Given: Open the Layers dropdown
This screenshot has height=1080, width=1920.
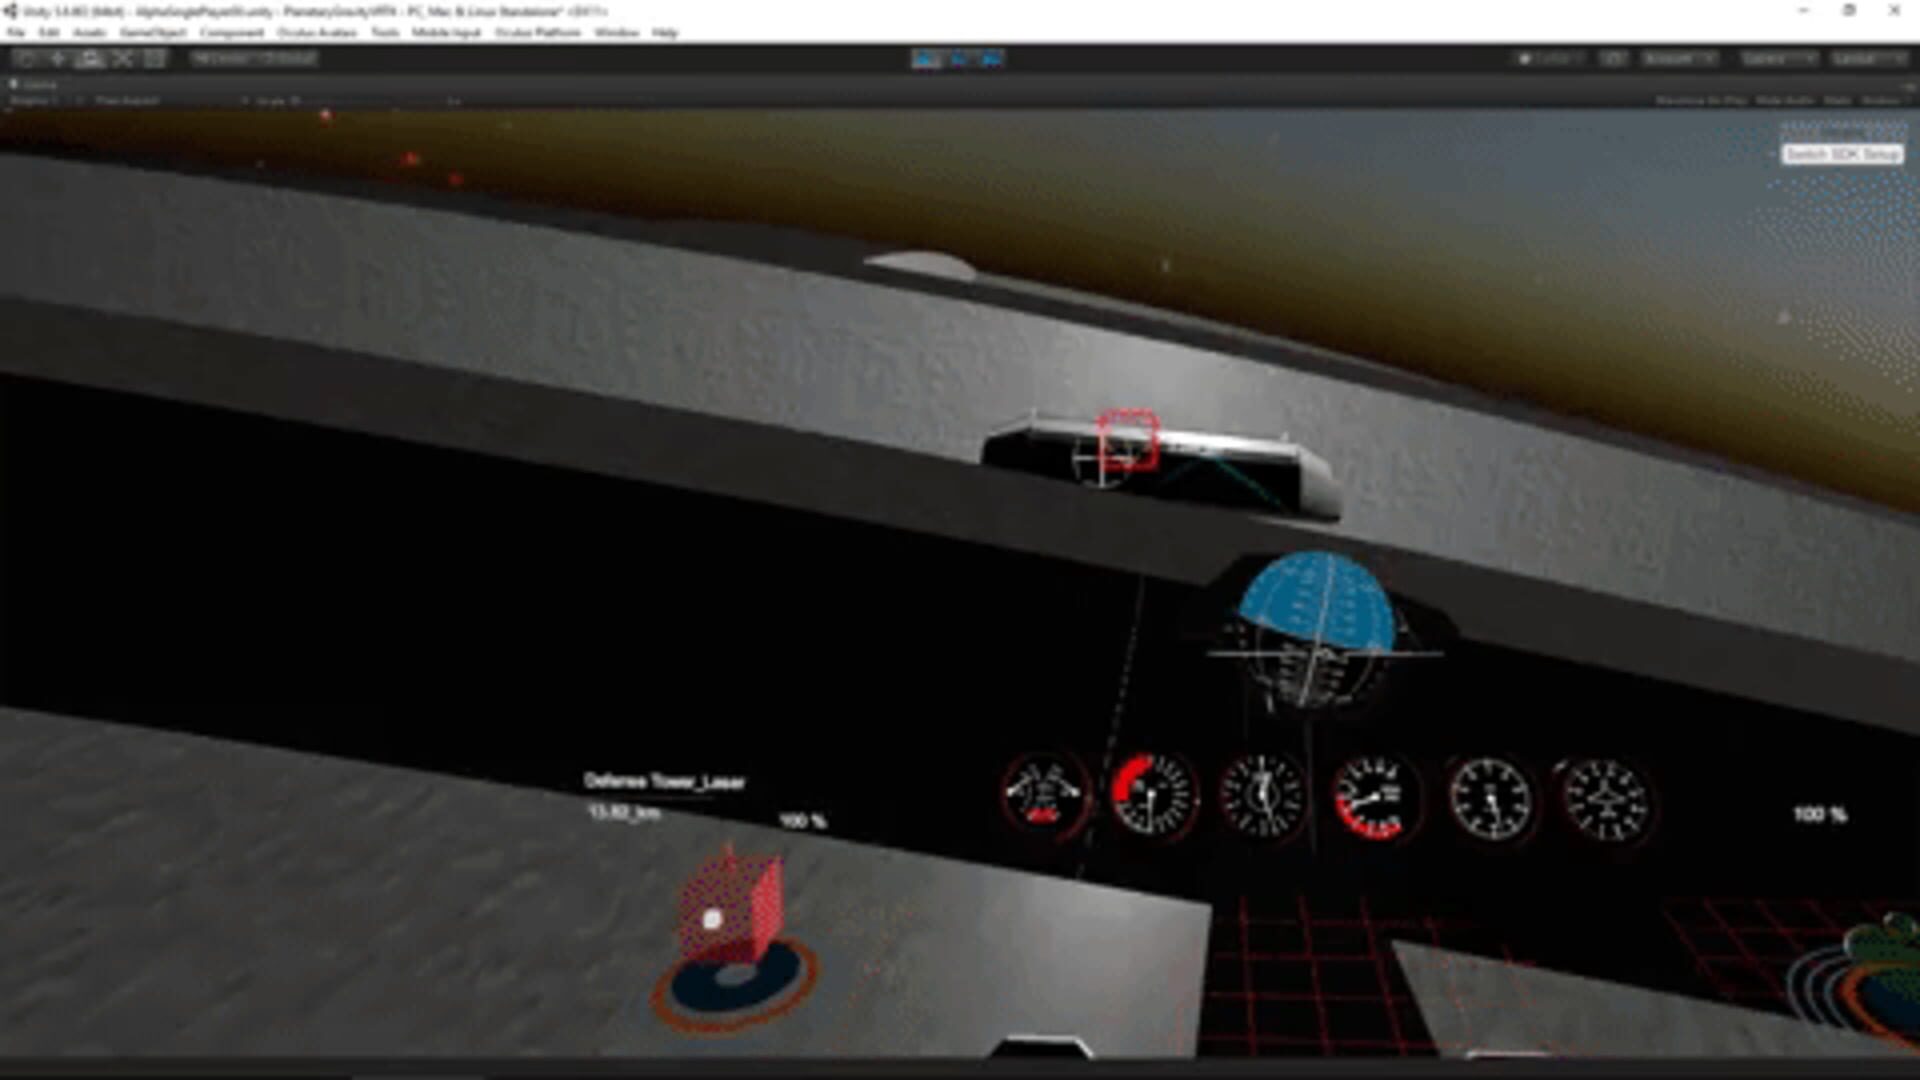Looking at the screenshot, I should click(1777, 59).
